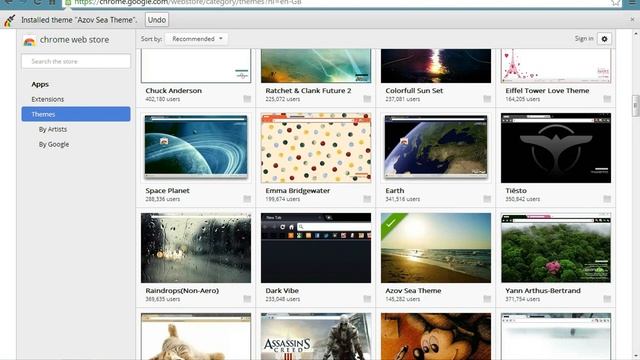Click Dark Vibe title text
Screen dimensions: 640x360
coord(282,291)
